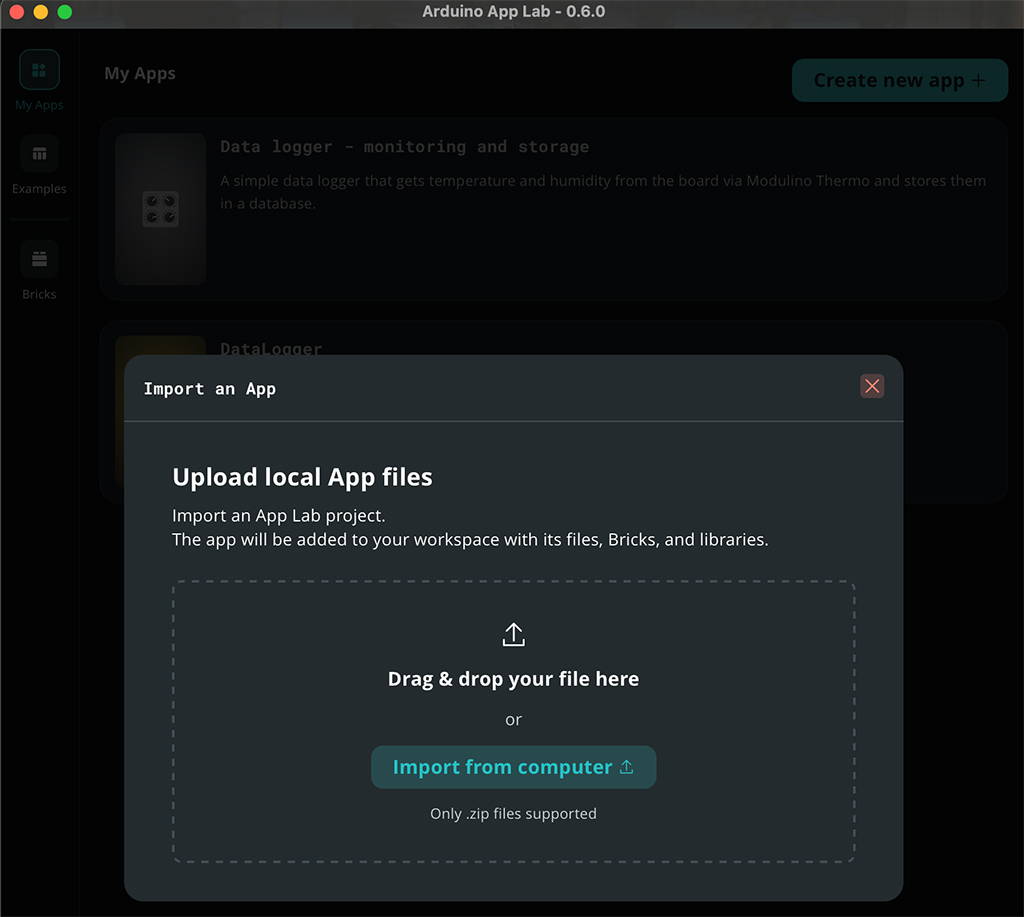Close the window with the red macOS button
This screenshot has width=1024, height=917.
[x=16, y=12]
